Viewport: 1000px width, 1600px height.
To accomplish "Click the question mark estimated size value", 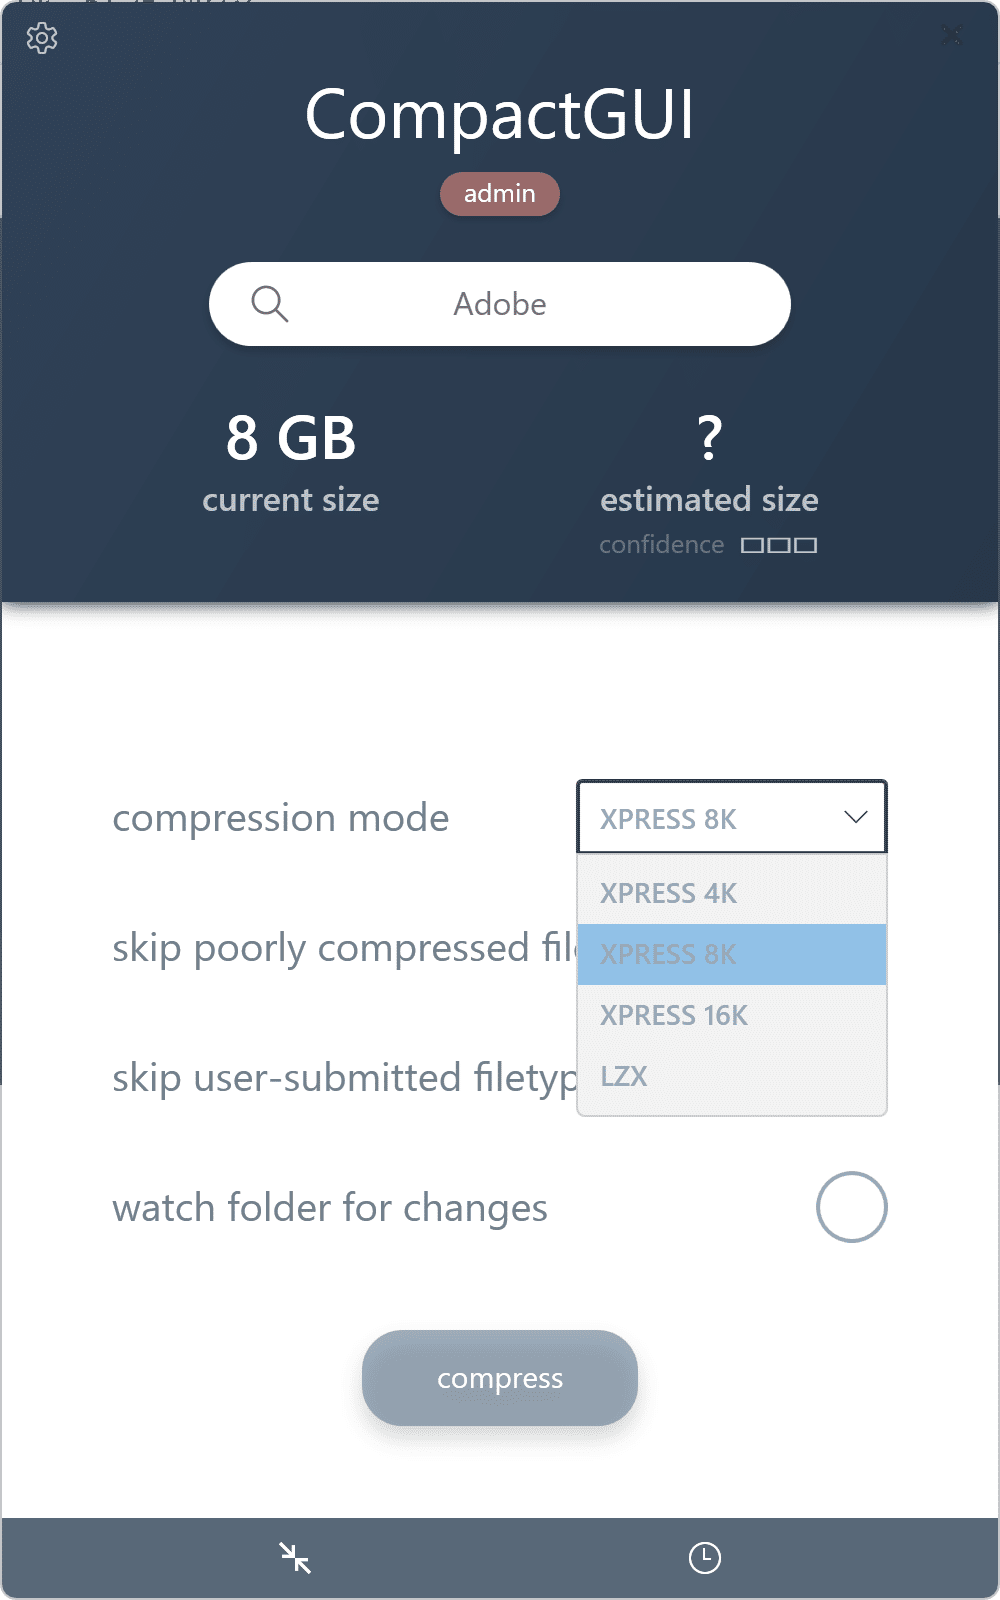I will coord(709,438).
